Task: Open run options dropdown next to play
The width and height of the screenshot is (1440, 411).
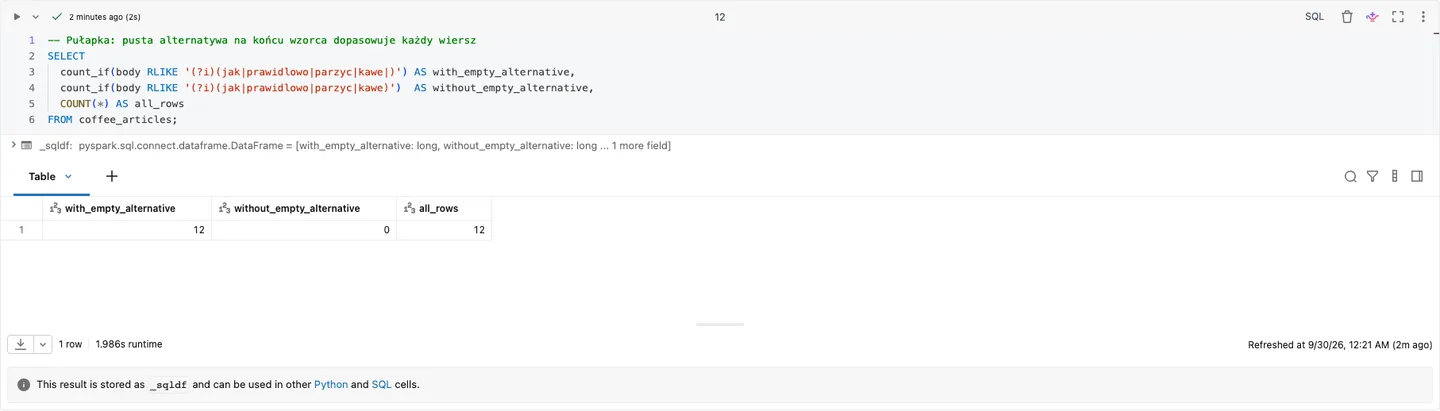Action: tap(36, 17)
